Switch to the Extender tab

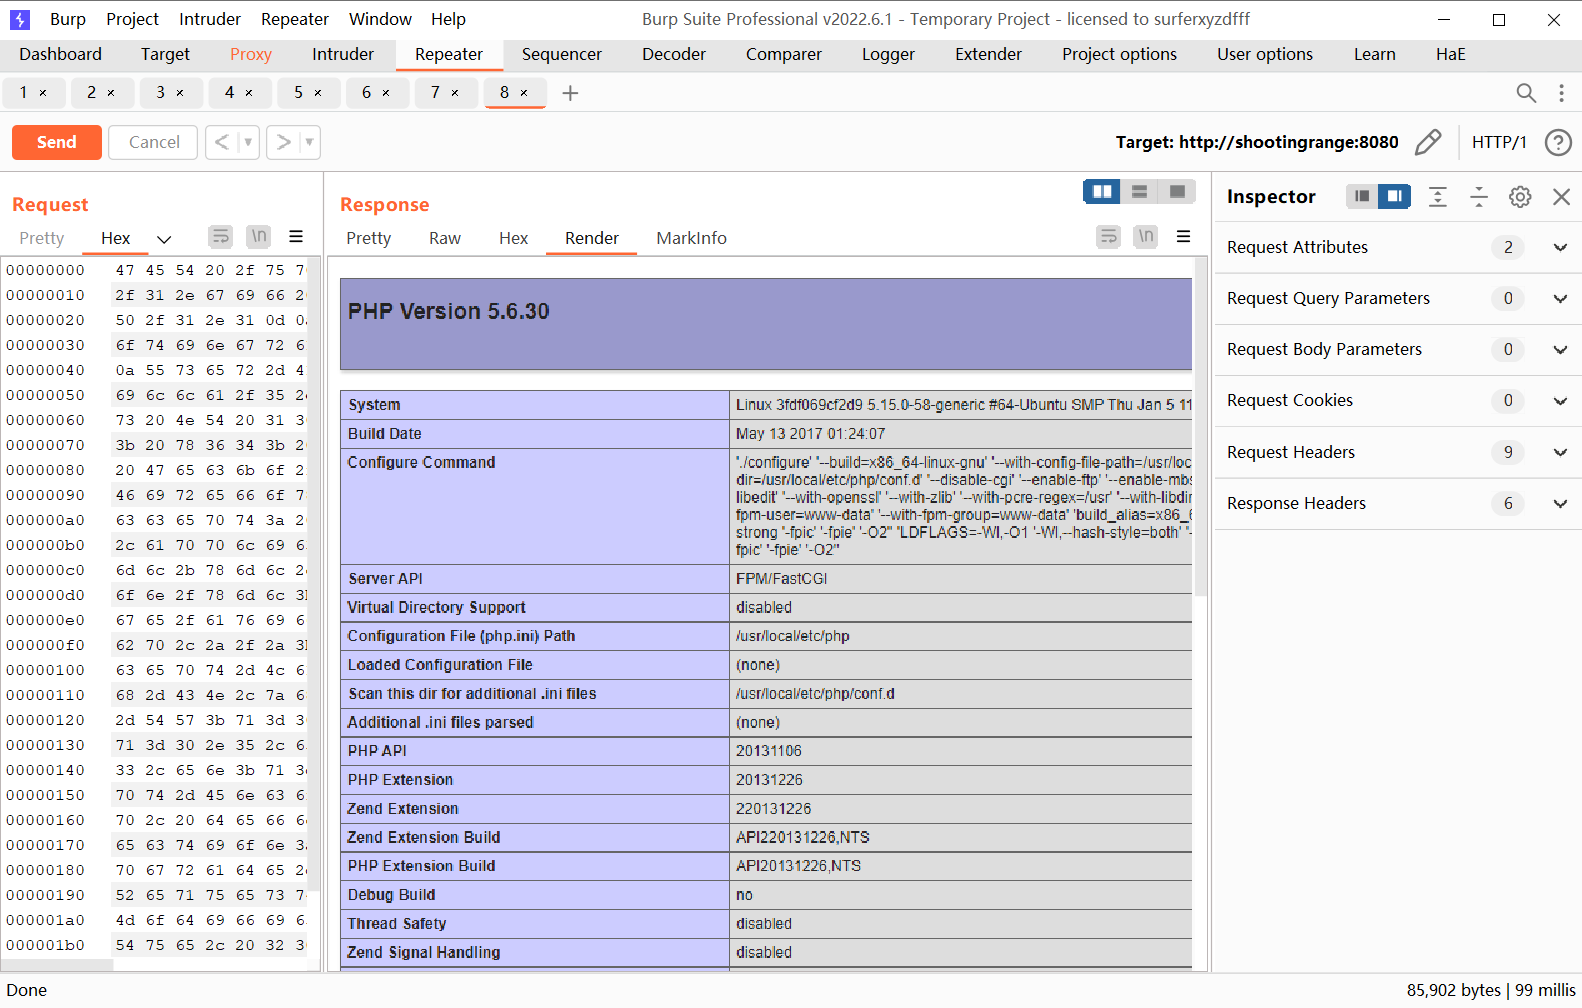coord(988,54)
